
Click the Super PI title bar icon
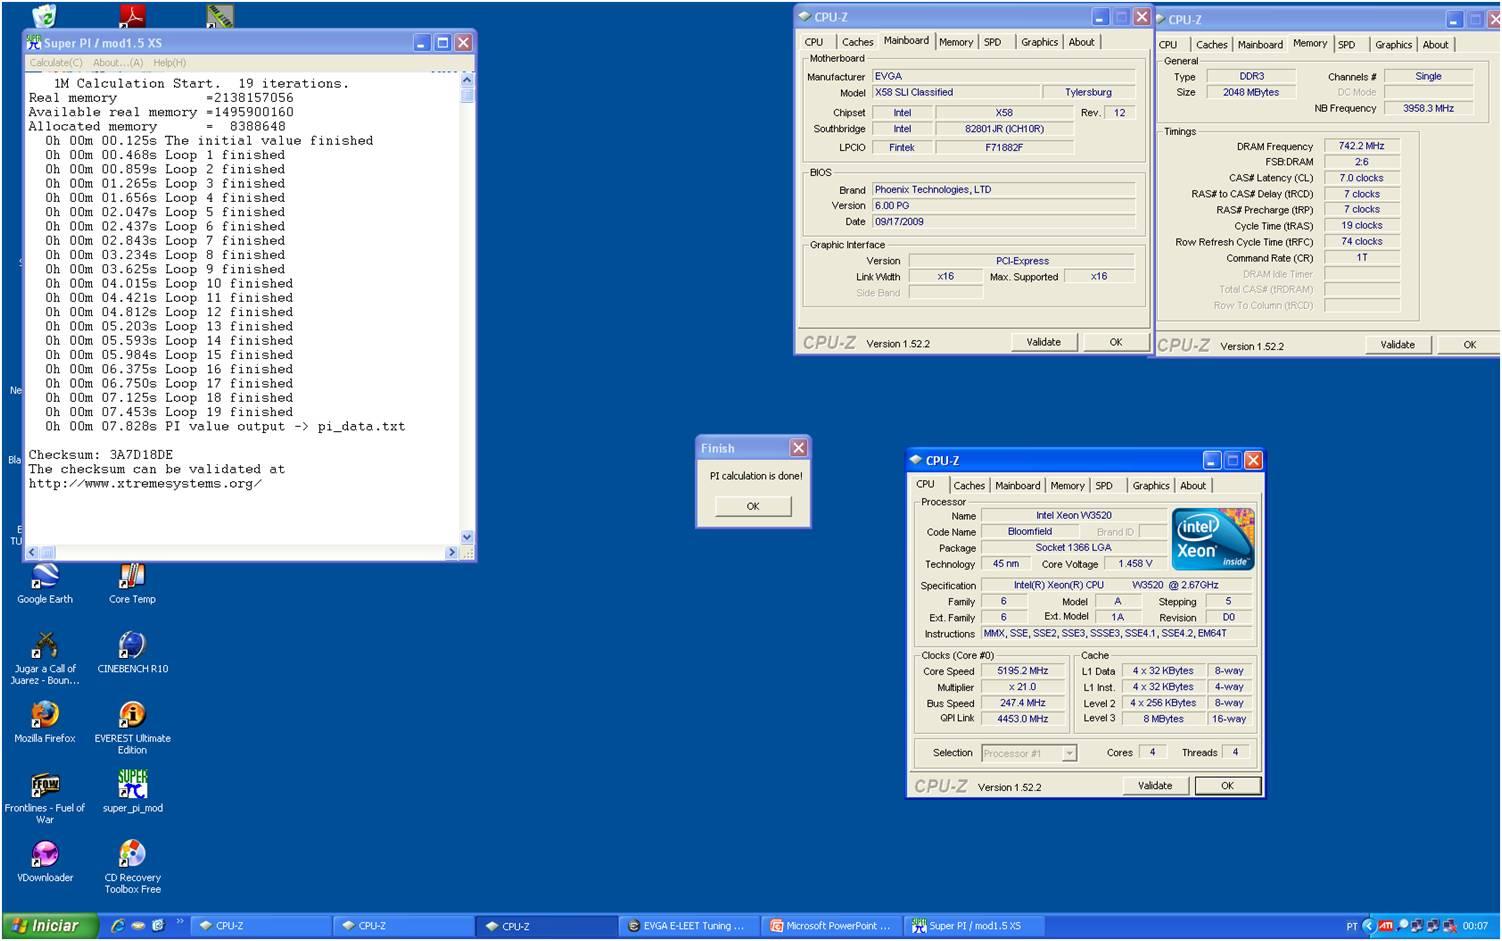[34, 43]
